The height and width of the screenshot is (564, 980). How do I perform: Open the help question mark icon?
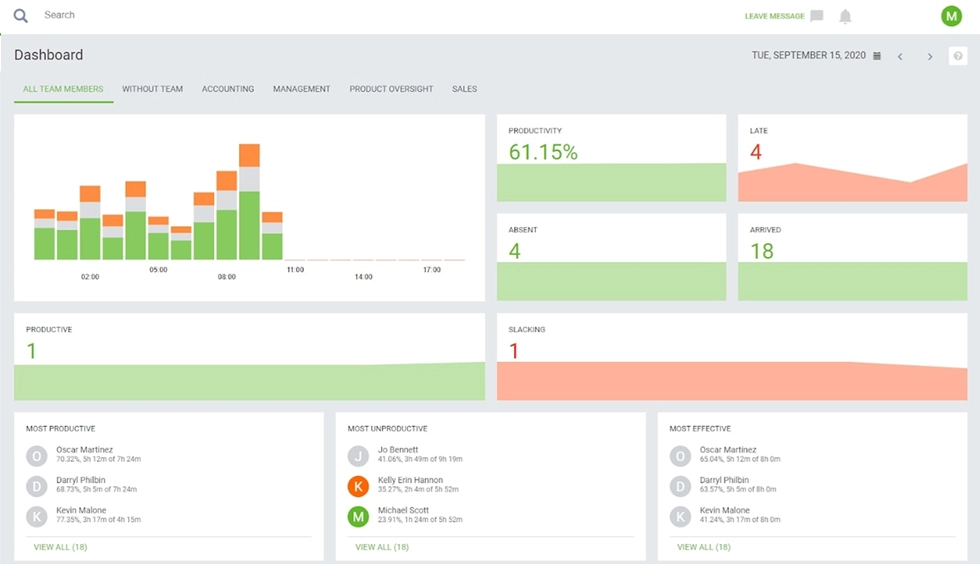958,56
